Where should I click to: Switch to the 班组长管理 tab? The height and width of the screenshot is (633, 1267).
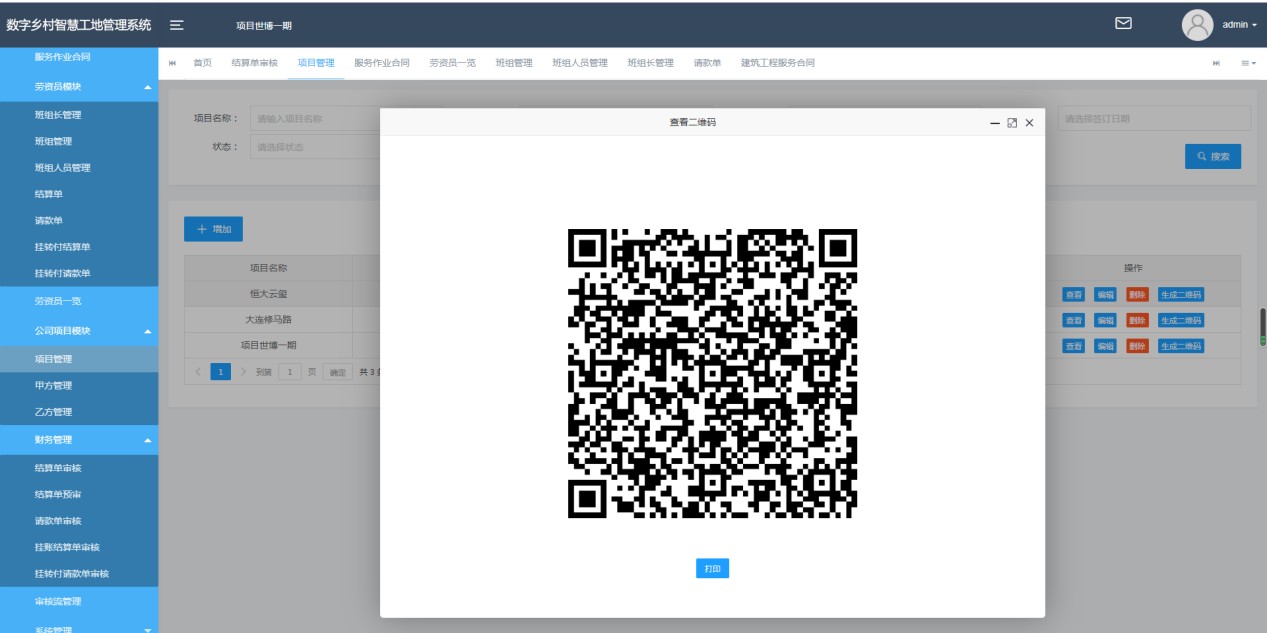pos(651,63)
